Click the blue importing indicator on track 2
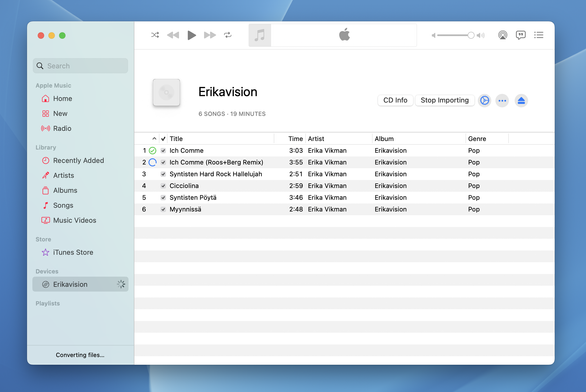The width and height of the screenshot is (586, 392). [152, 163]
